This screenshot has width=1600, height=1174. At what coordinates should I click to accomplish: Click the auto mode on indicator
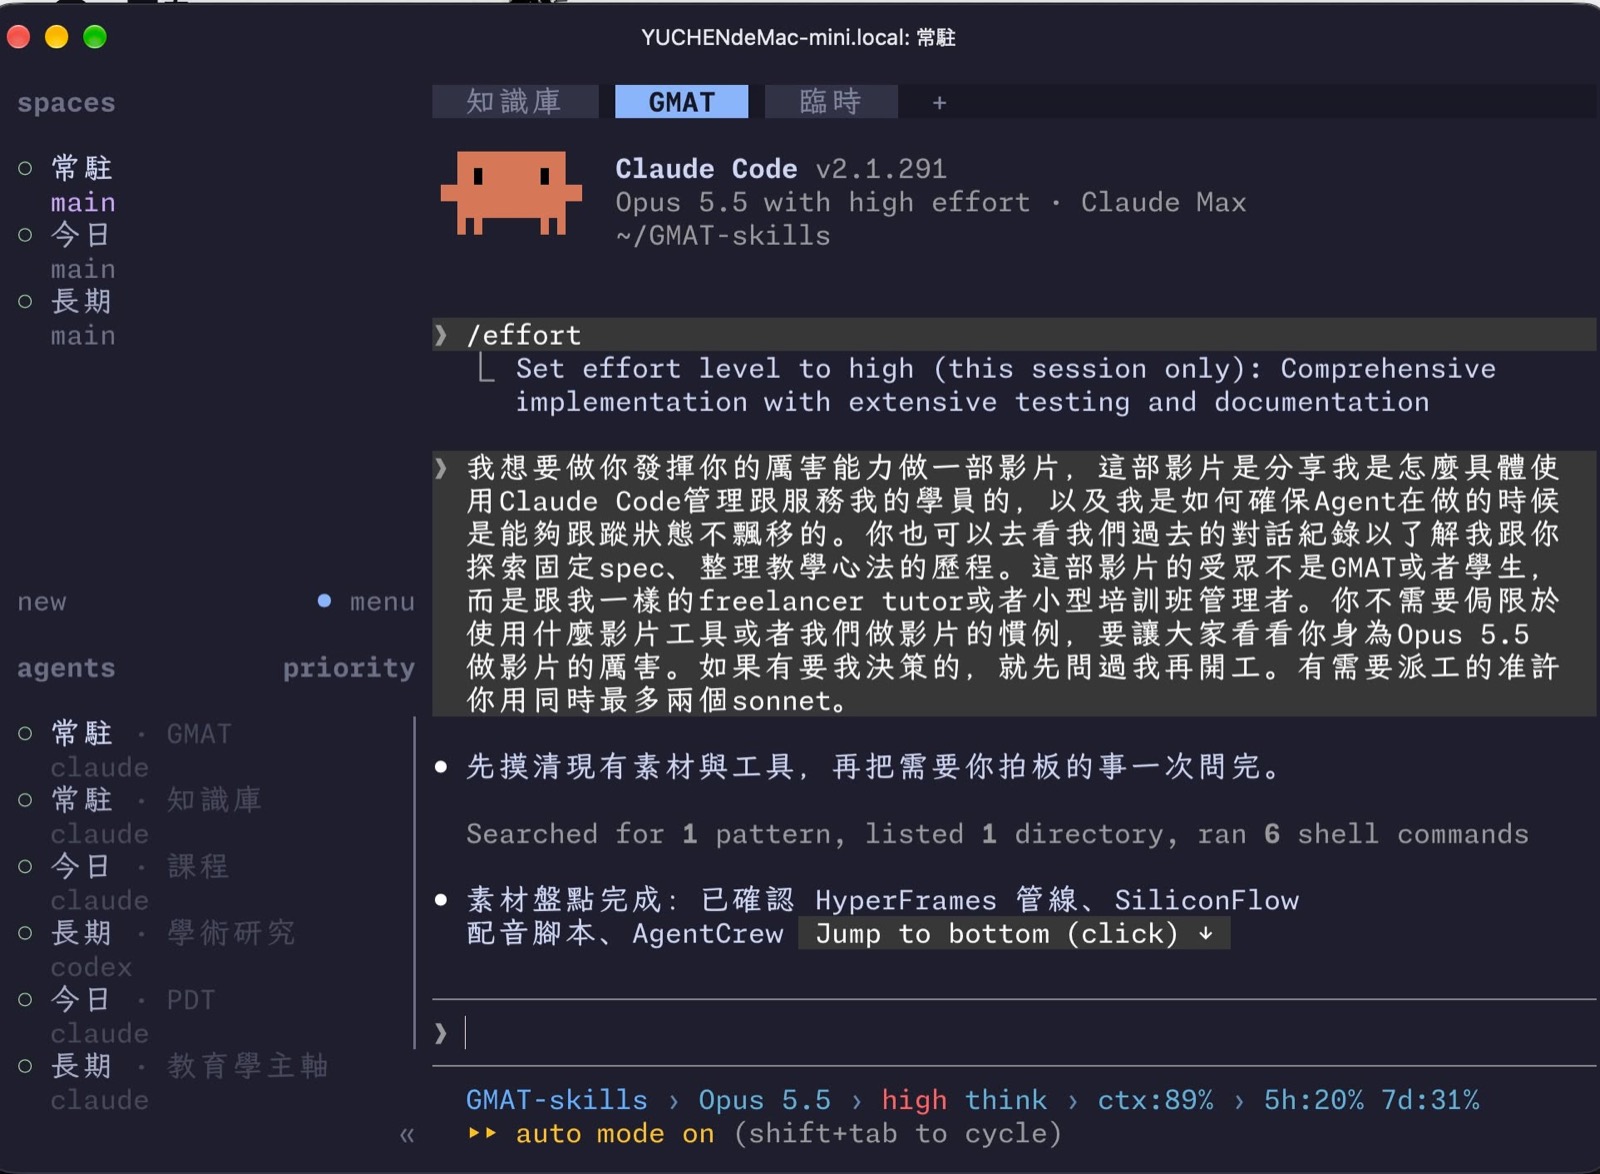(615, 1134)
